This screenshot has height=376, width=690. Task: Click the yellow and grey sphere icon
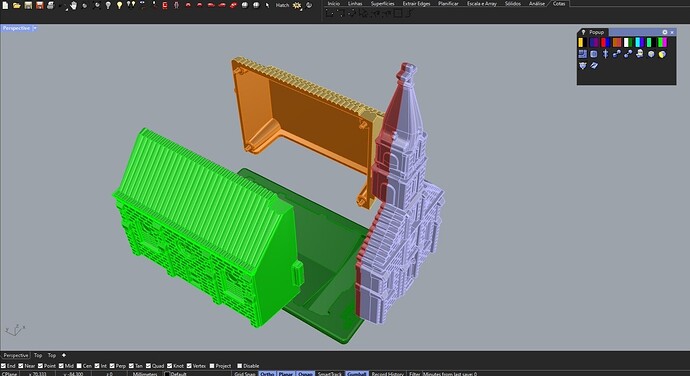click(x=662, y=54)
